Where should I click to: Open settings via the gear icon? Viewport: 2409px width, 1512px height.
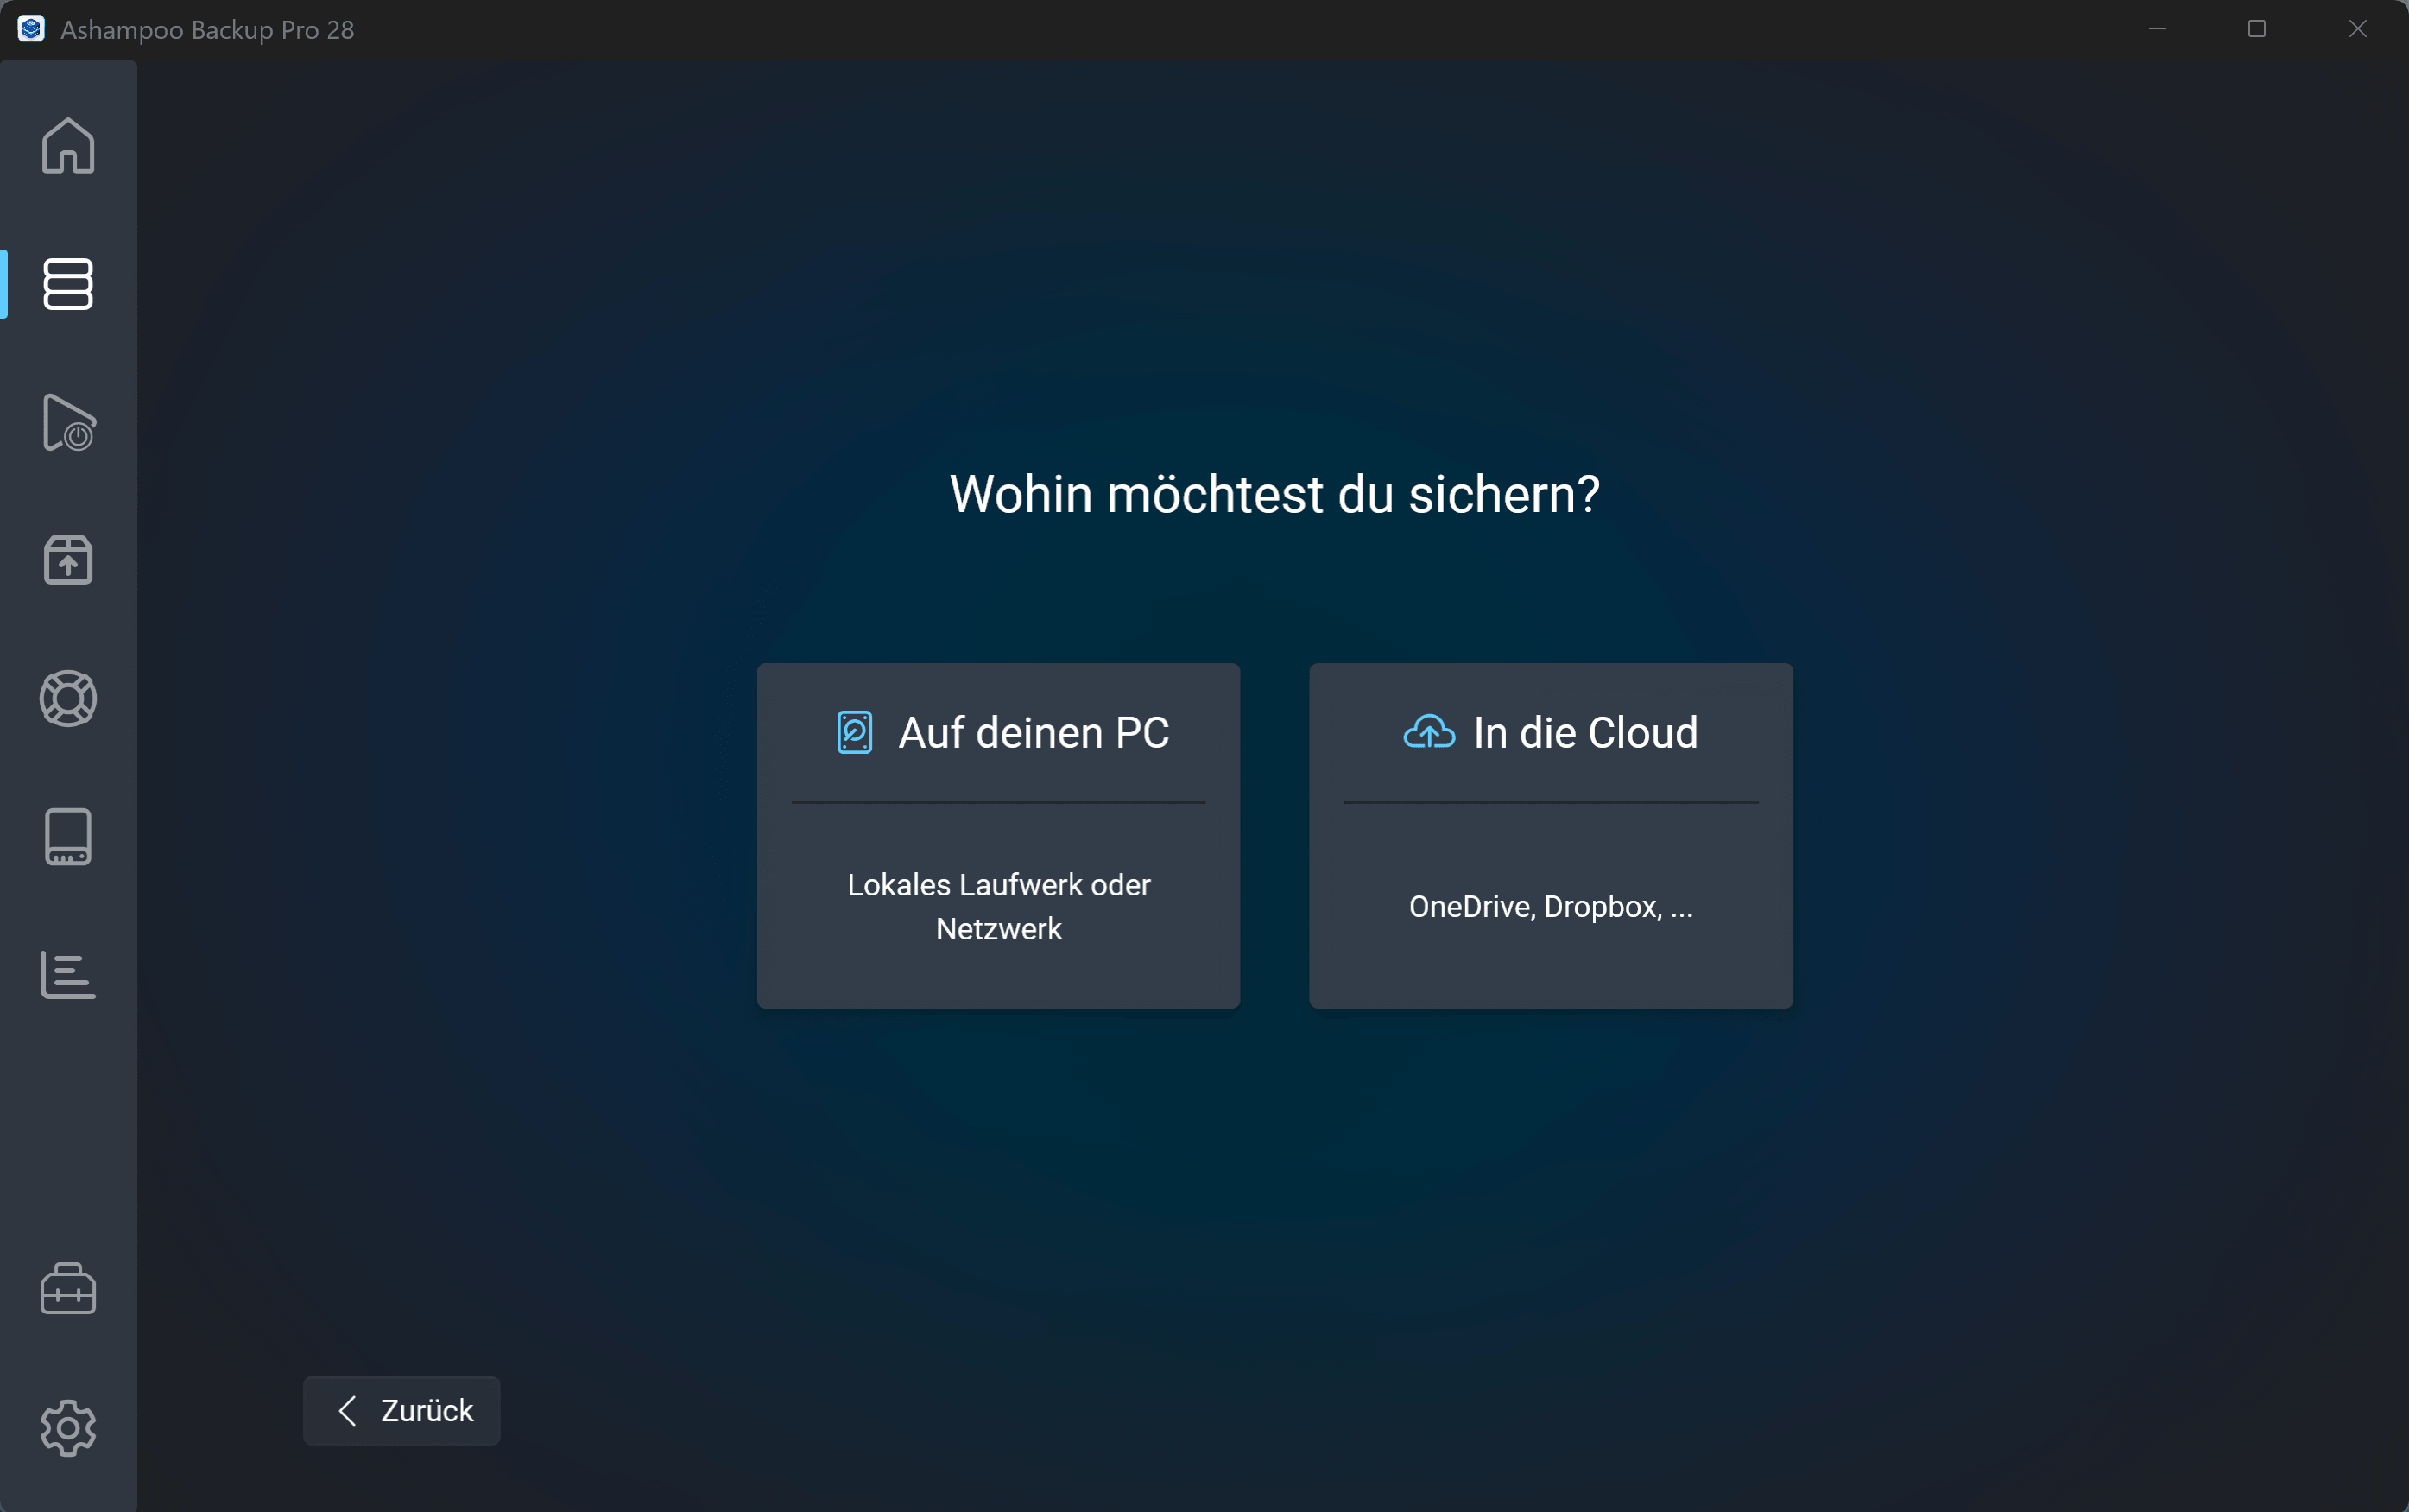click(x=68, y=1428)
